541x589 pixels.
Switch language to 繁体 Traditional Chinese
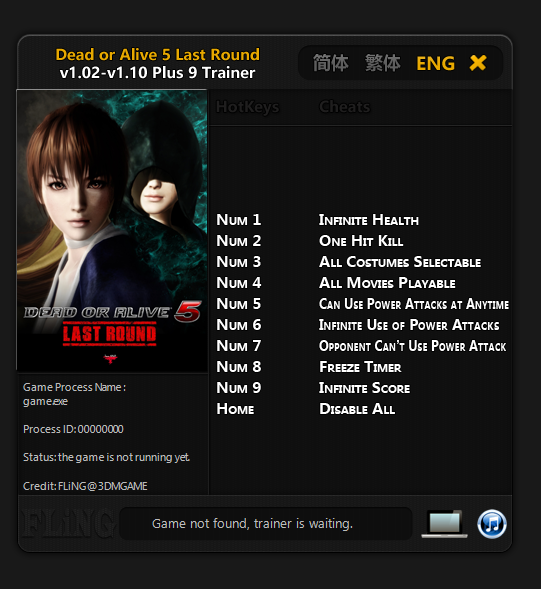pyautogui.click(x=382, y=63)
